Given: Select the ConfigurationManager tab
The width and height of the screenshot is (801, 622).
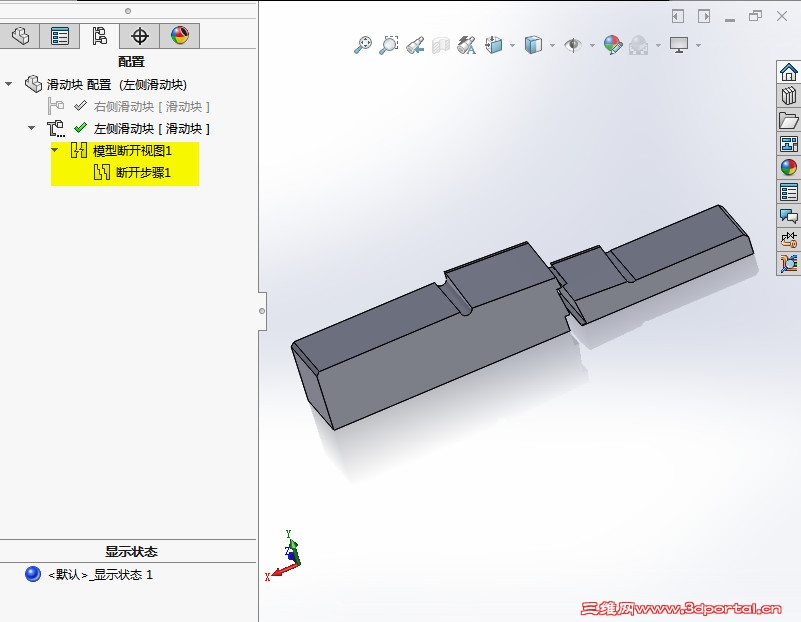Looking at the screenshot, I should 100,36.
